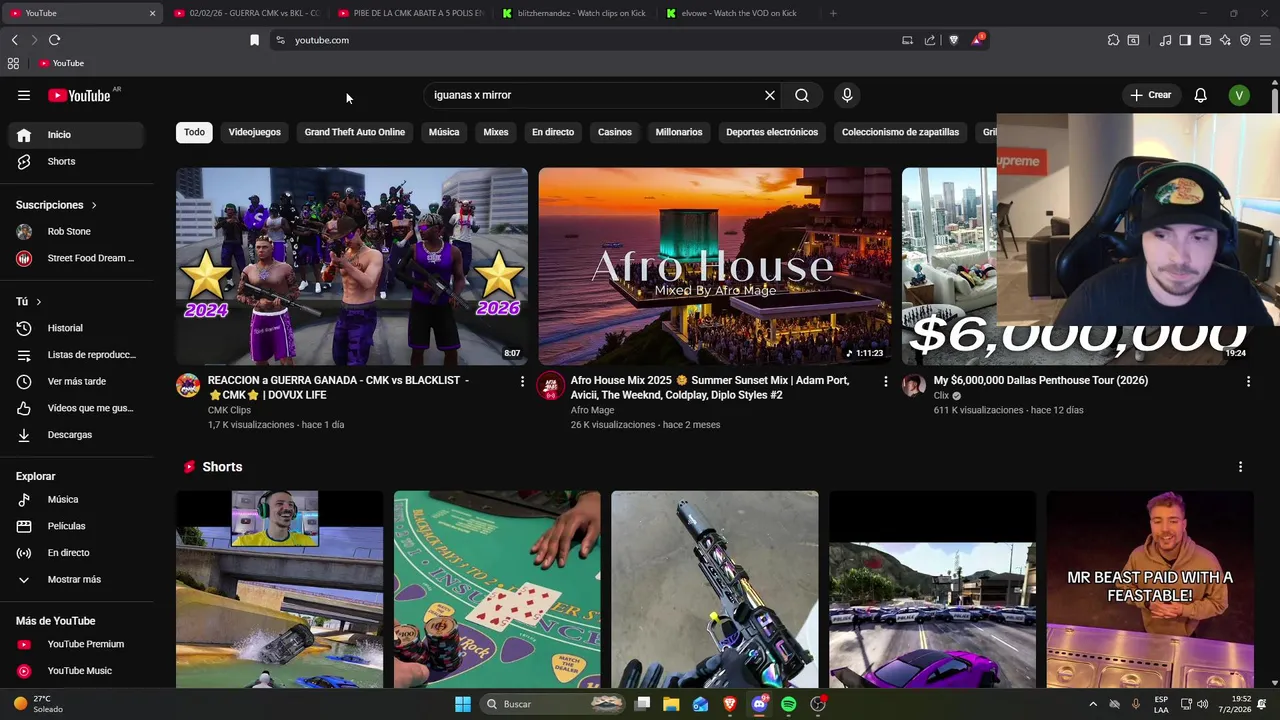Bookmark this page with the bookmark icon

point(254,40)
